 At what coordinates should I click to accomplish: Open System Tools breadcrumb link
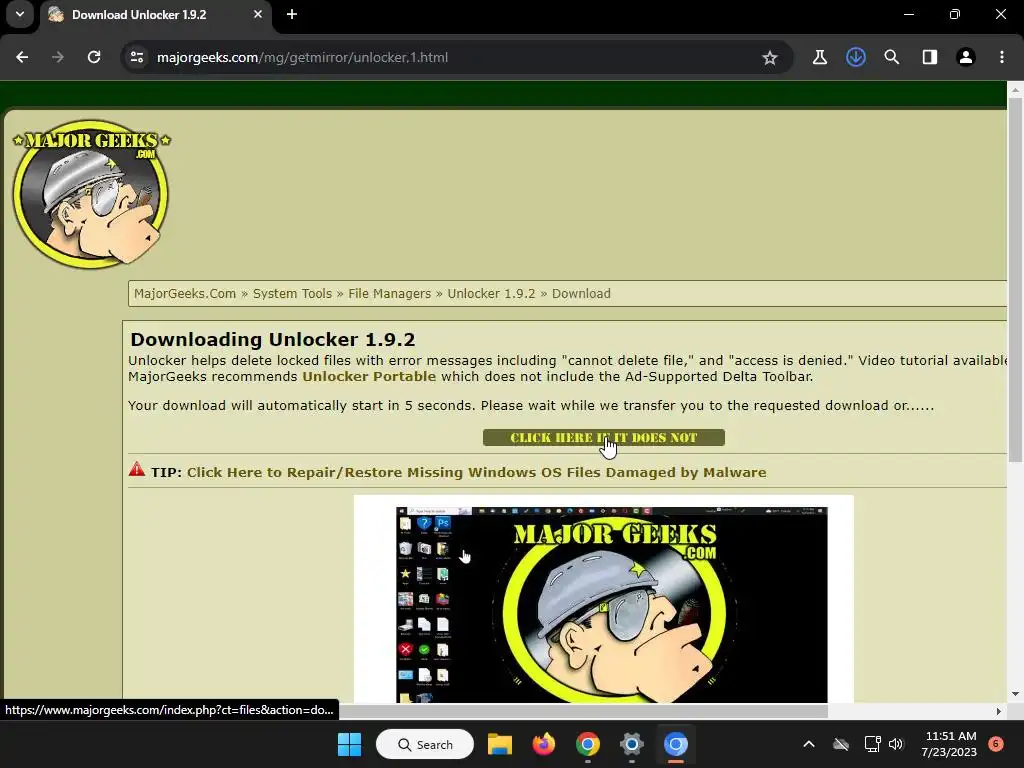coord(292,294)
